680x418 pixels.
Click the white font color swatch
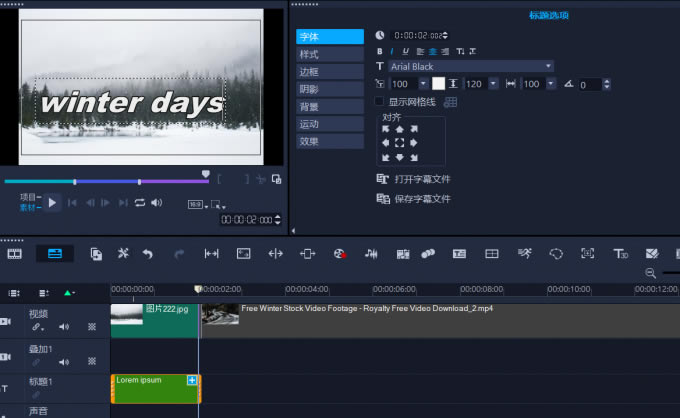438,84
